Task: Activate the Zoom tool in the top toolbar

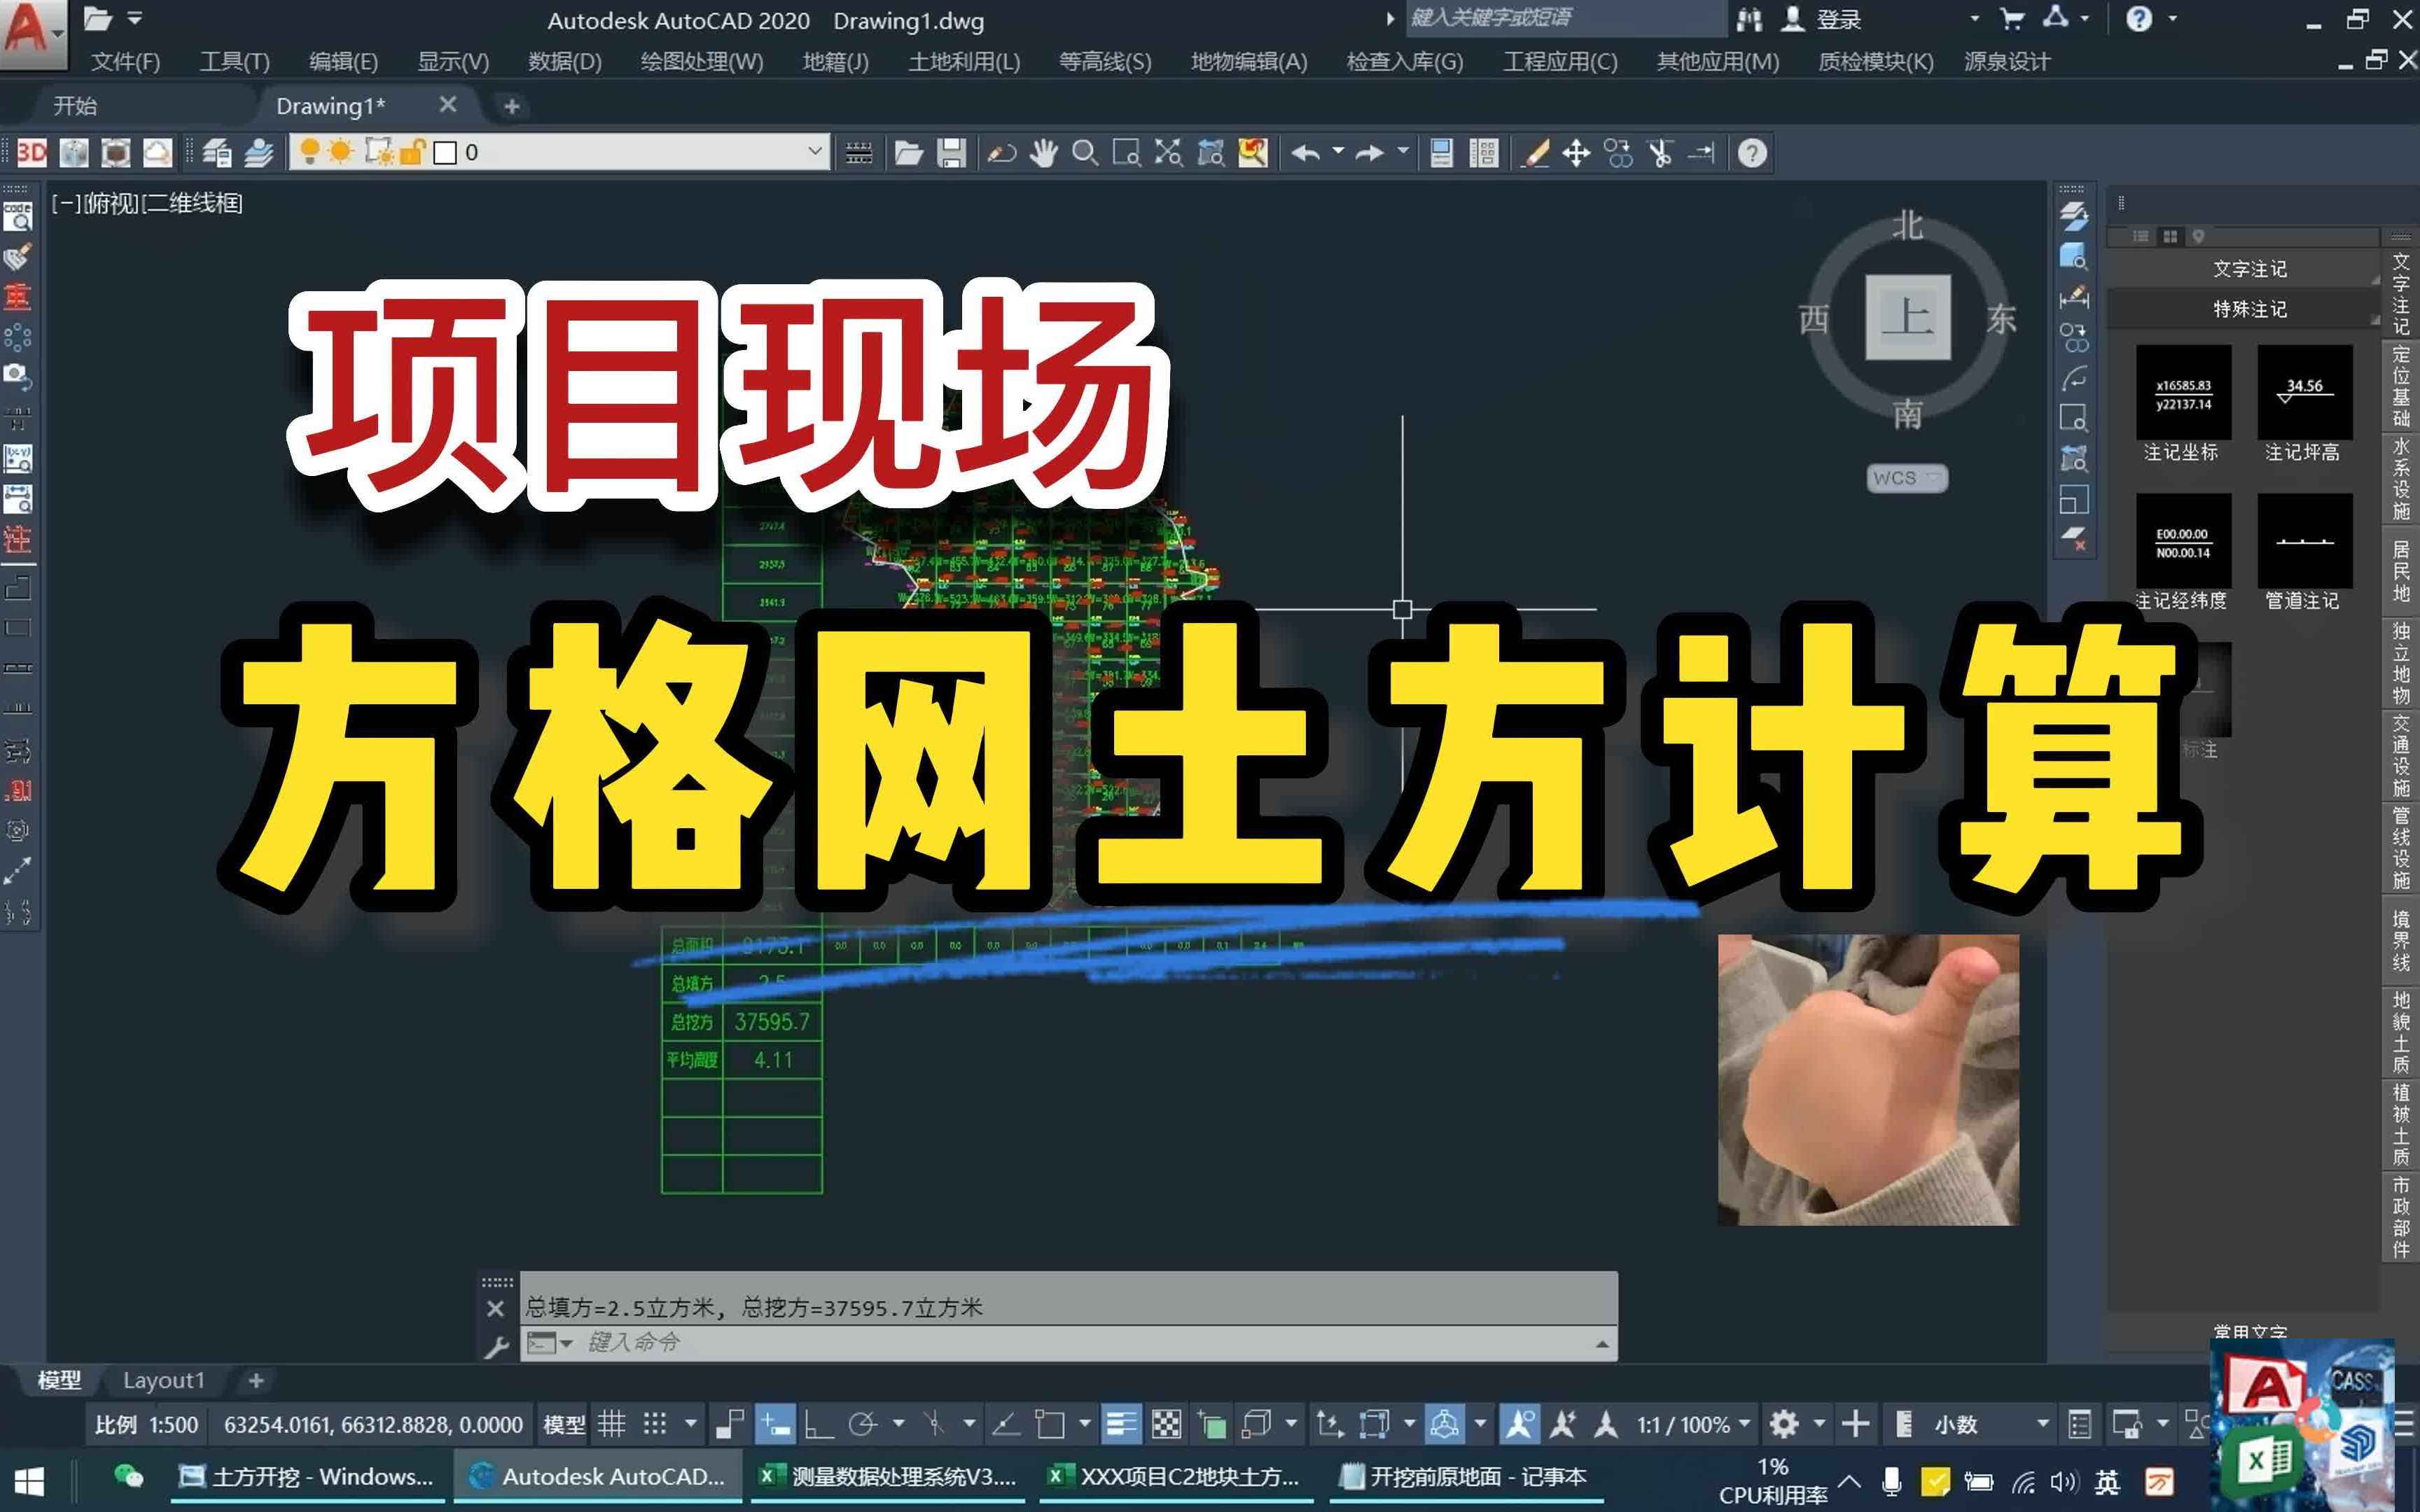Action: pyautogui.click(x=1086, y=152)
